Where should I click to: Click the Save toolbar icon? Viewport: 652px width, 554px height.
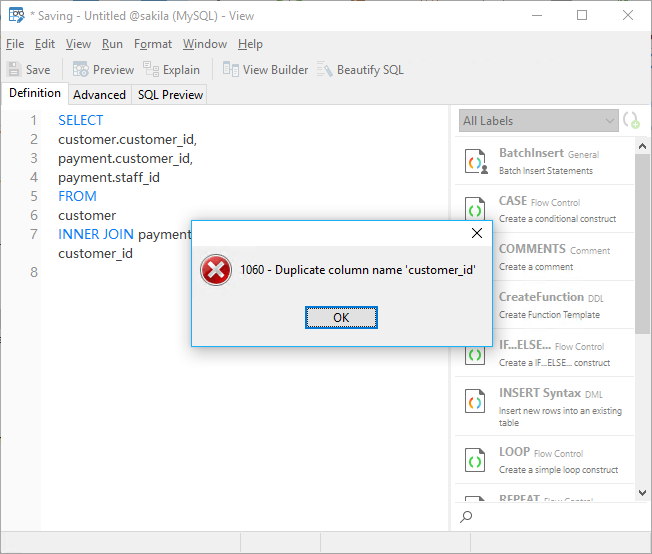point(15,70)
